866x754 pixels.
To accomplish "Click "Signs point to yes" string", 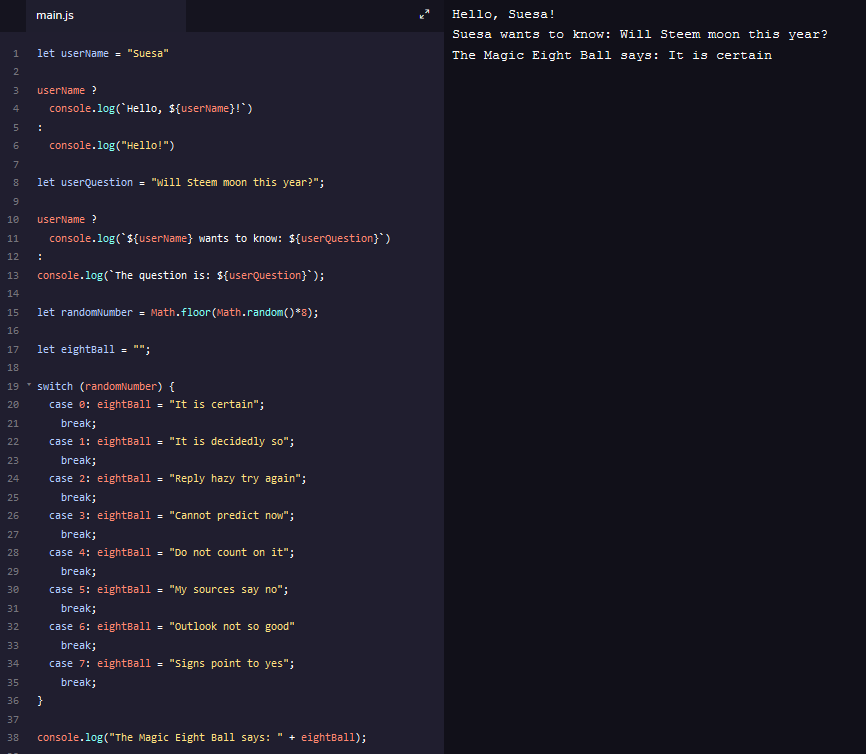I will tap(229, 664).
